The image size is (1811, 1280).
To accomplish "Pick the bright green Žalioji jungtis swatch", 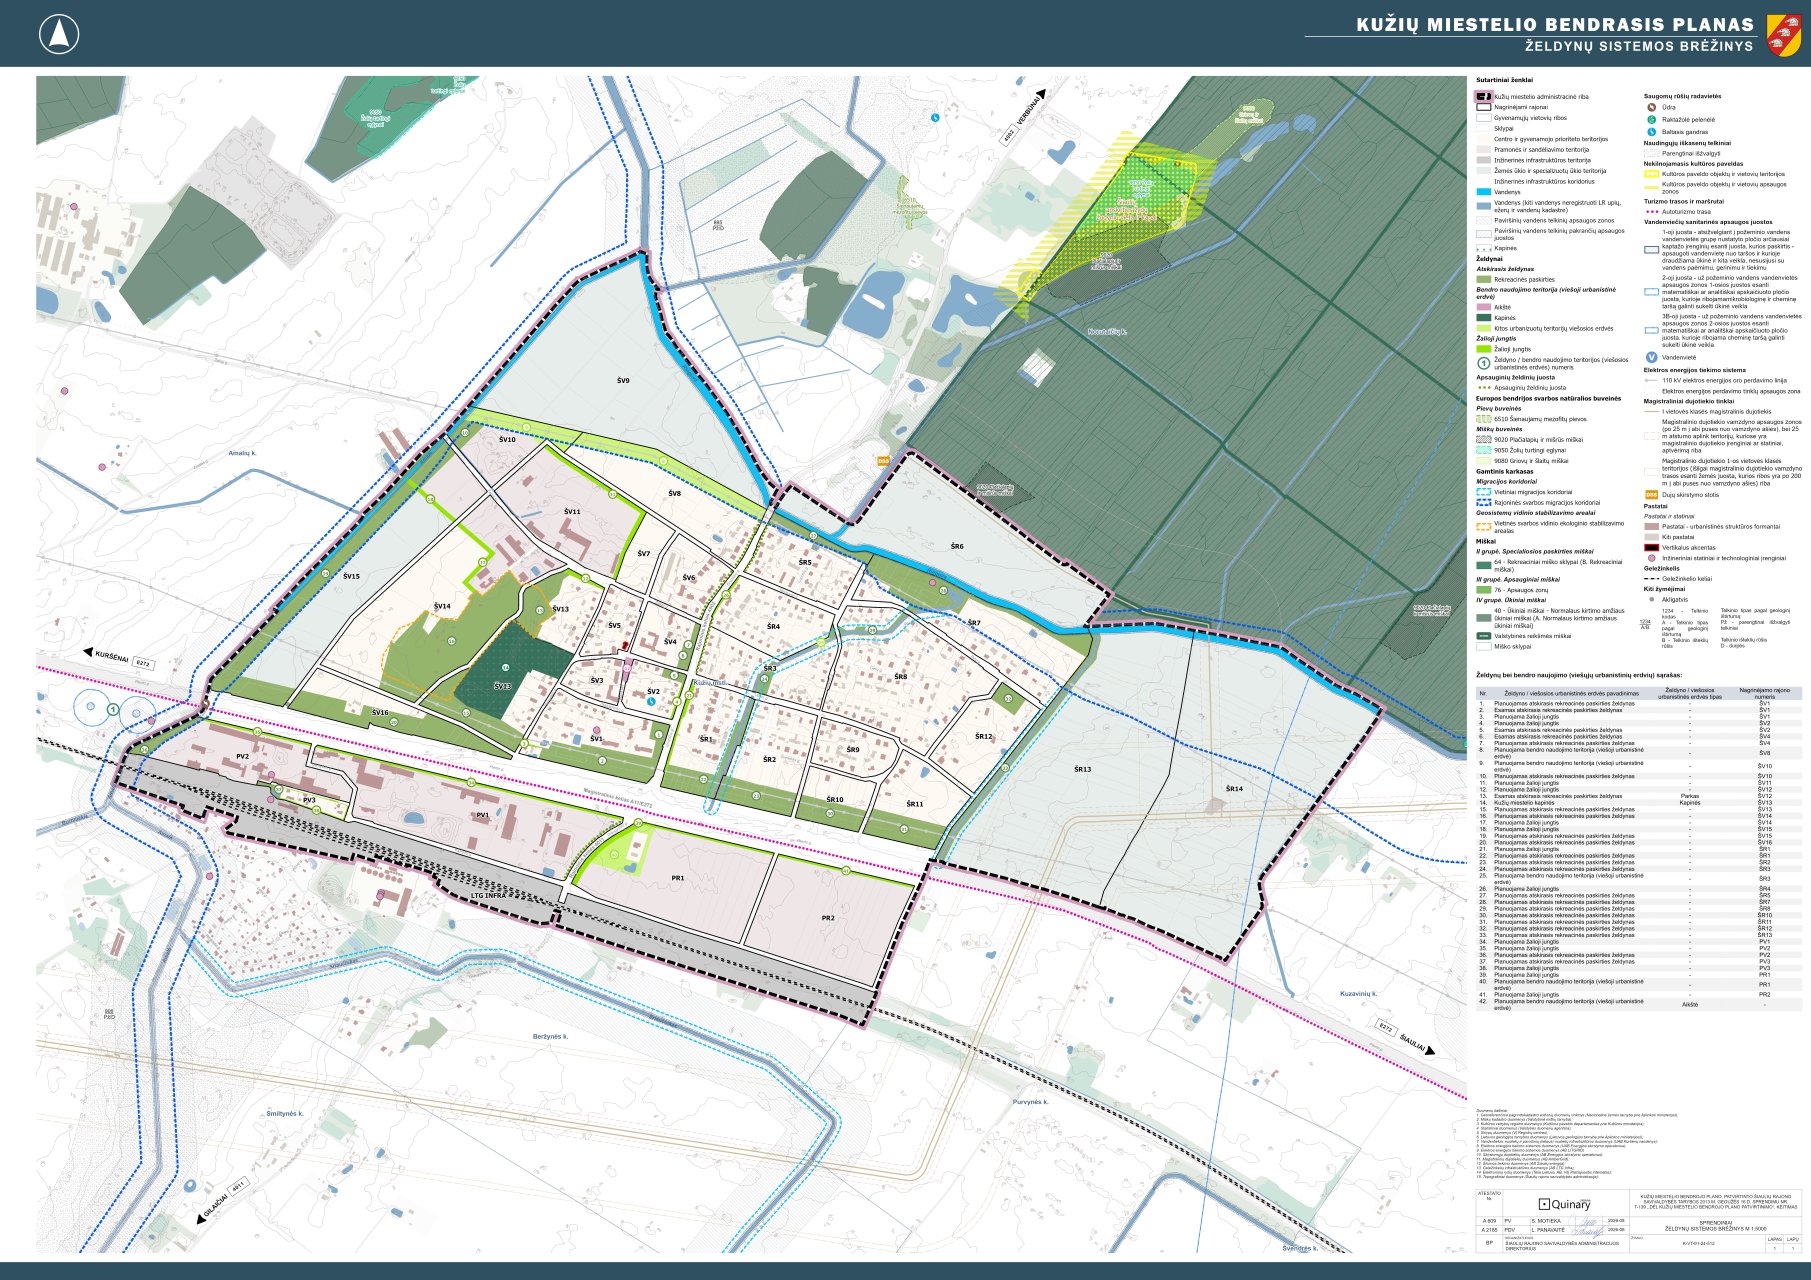I will coord(1484,349).
